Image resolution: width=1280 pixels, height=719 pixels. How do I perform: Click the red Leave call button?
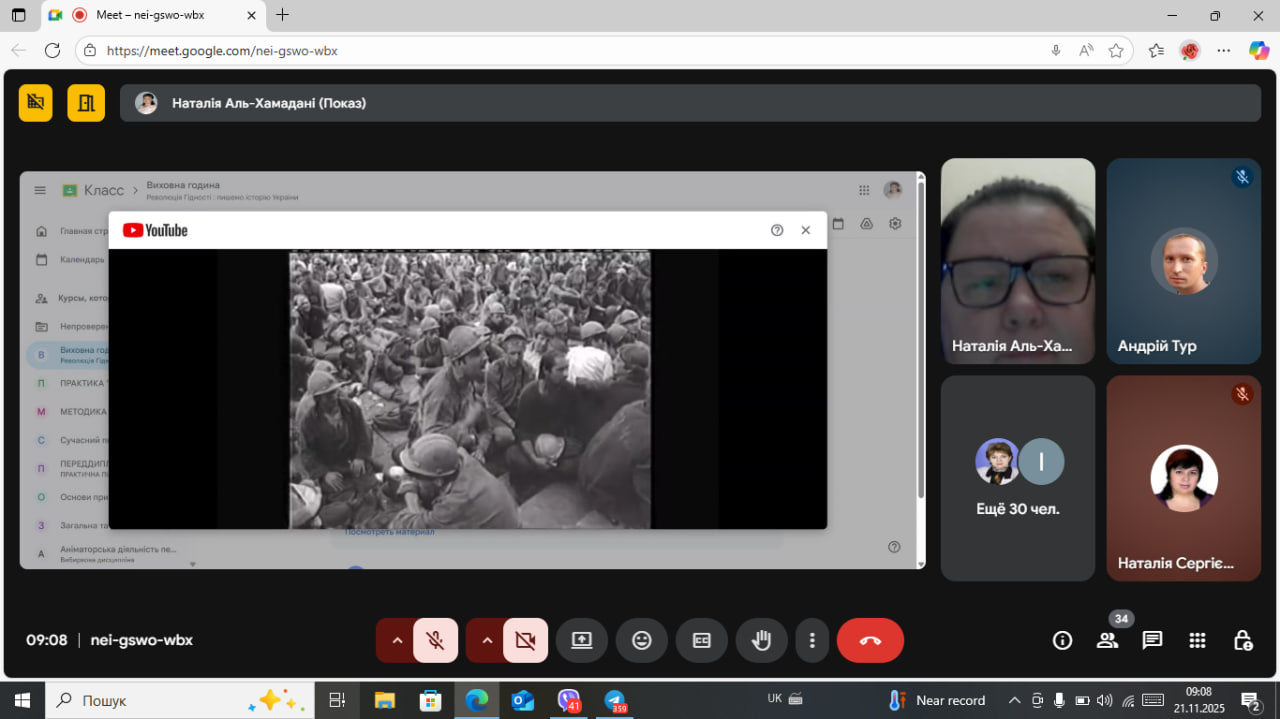tap(870, 641)
